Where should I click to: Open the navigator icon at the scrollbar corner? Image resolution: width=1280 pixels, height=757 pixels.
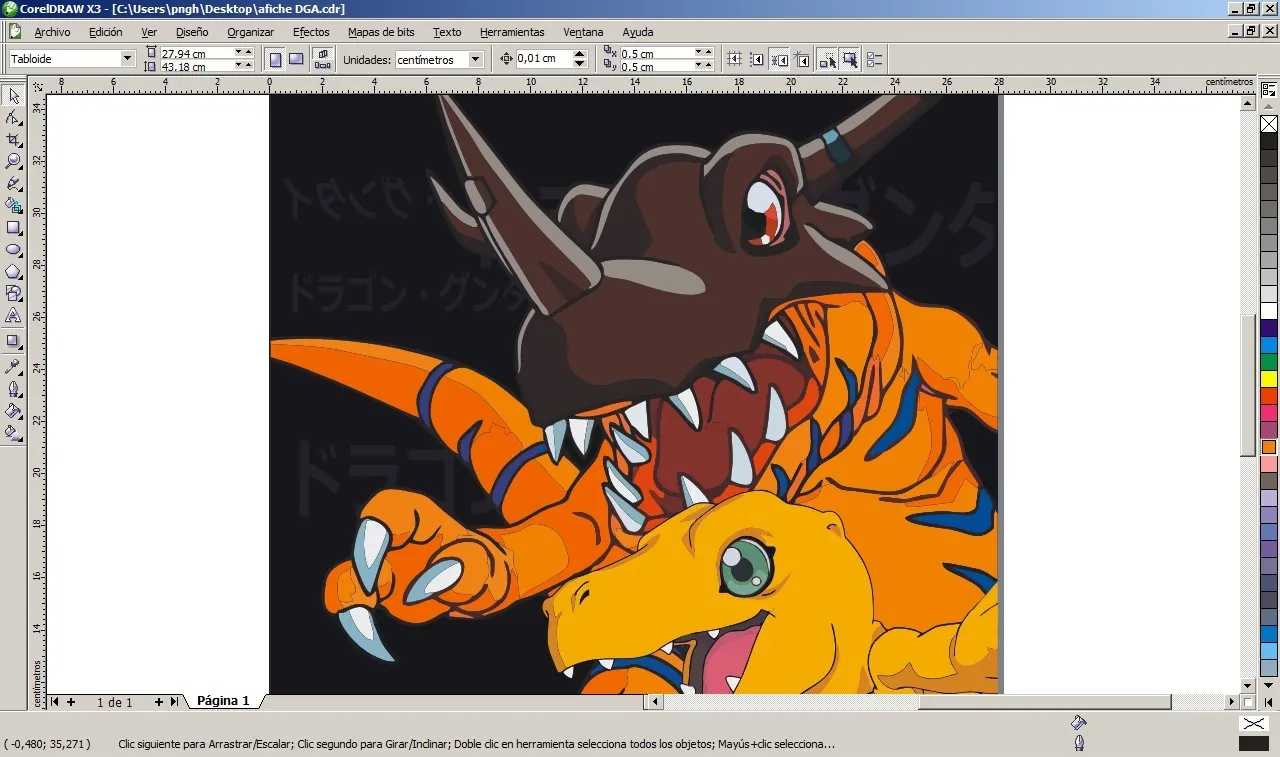(x=1249, y=702)
